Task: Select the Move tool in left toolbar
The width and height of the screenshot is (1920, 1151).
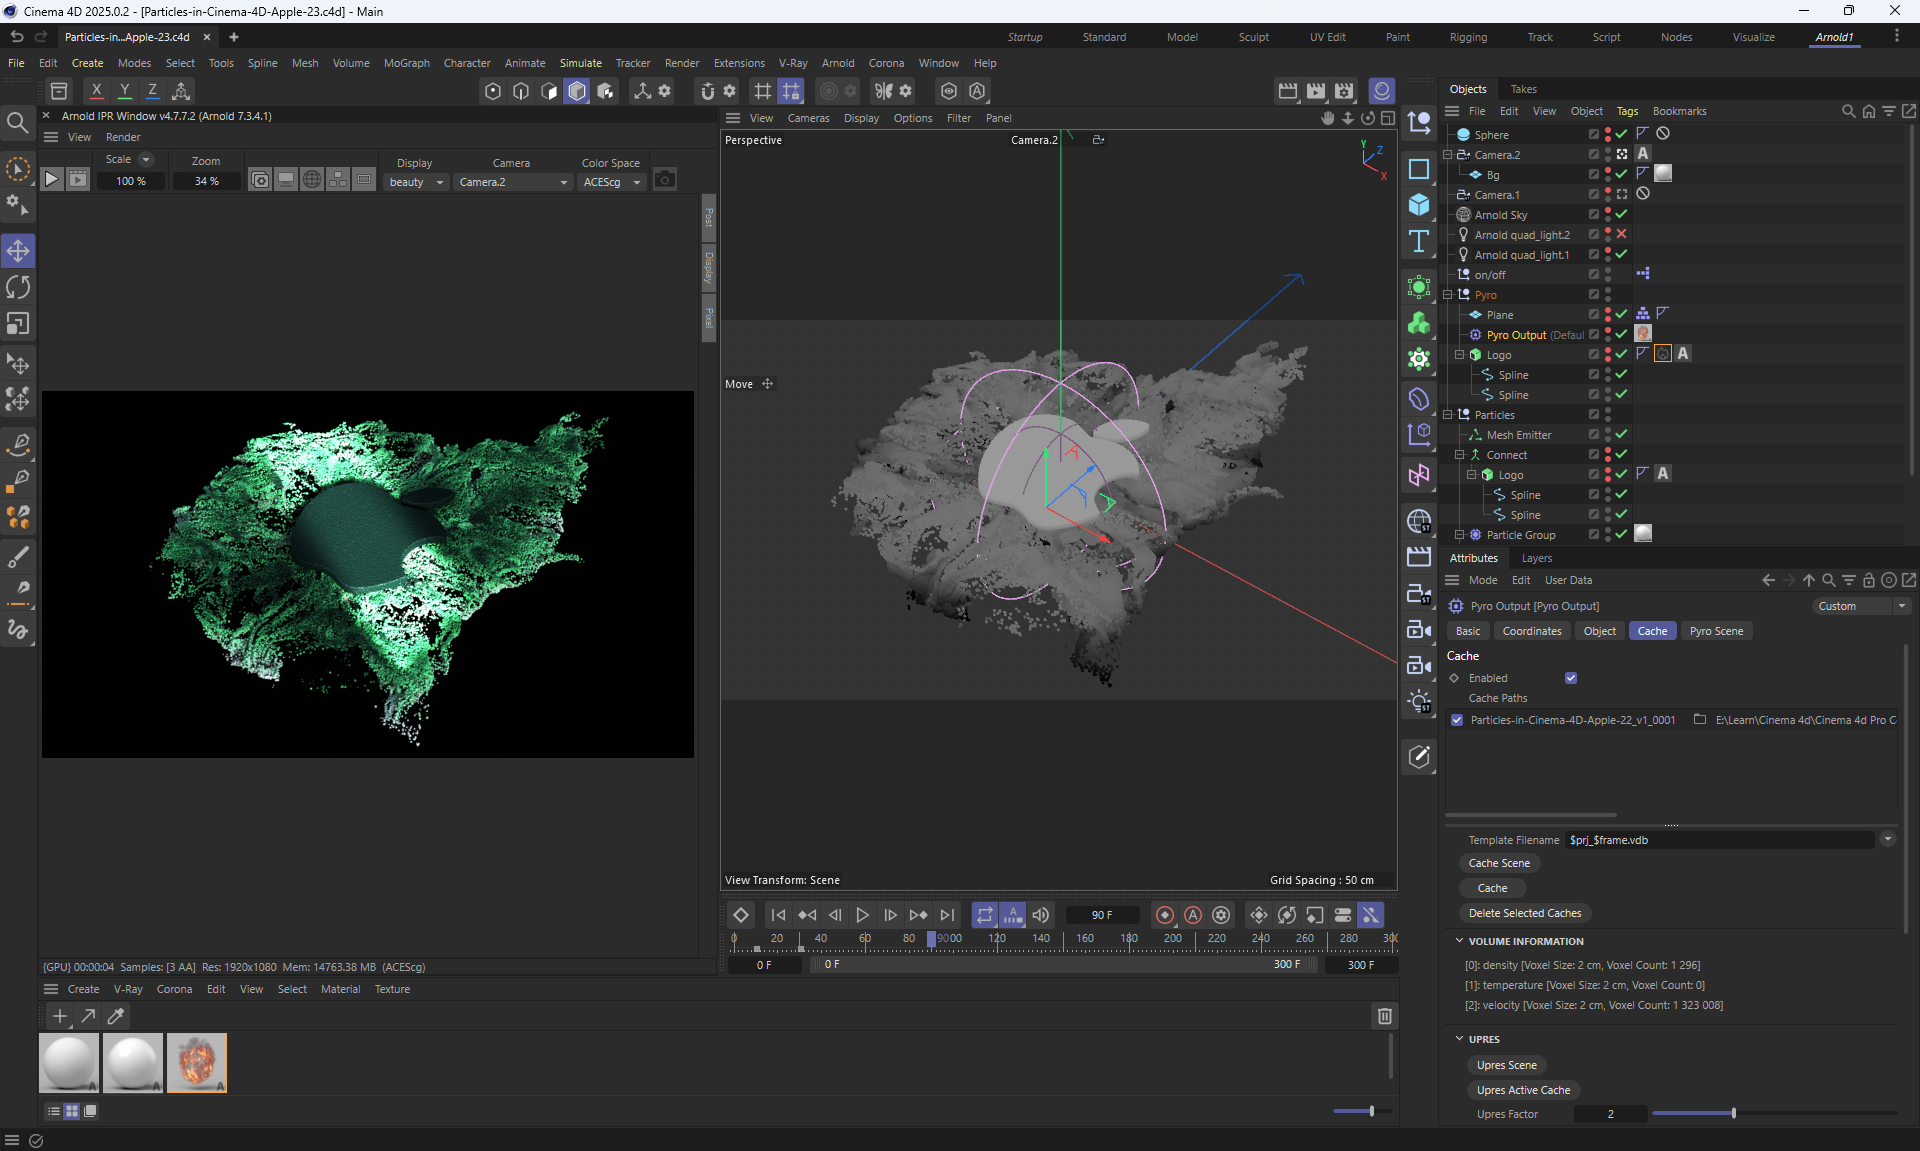Action: point(18,250)
